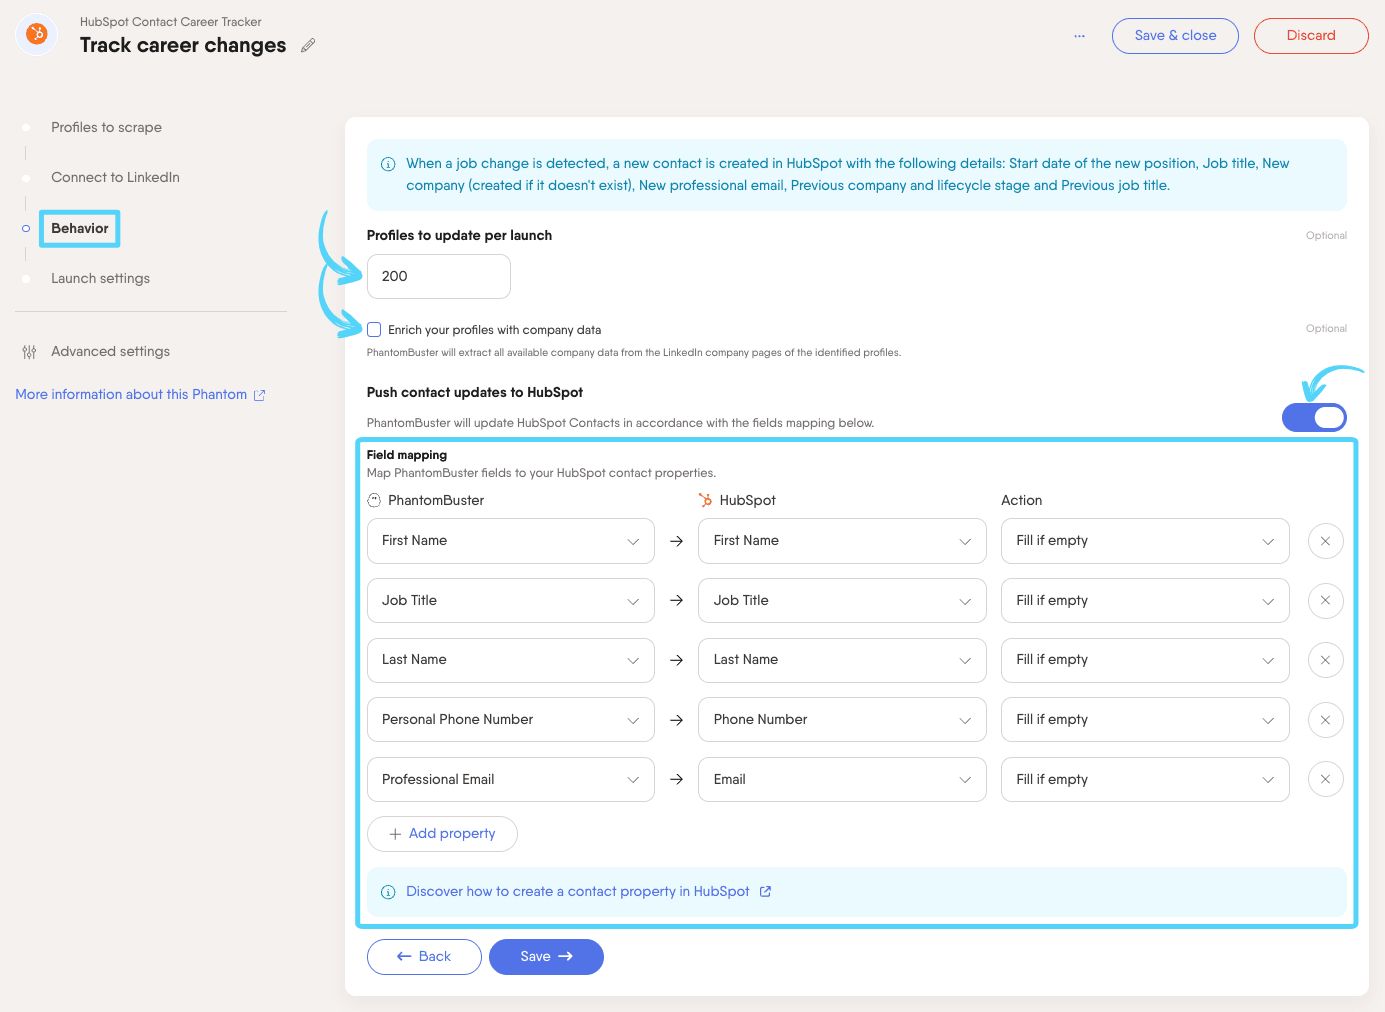Open the three-dot more options menu

tap(1079, 36)
